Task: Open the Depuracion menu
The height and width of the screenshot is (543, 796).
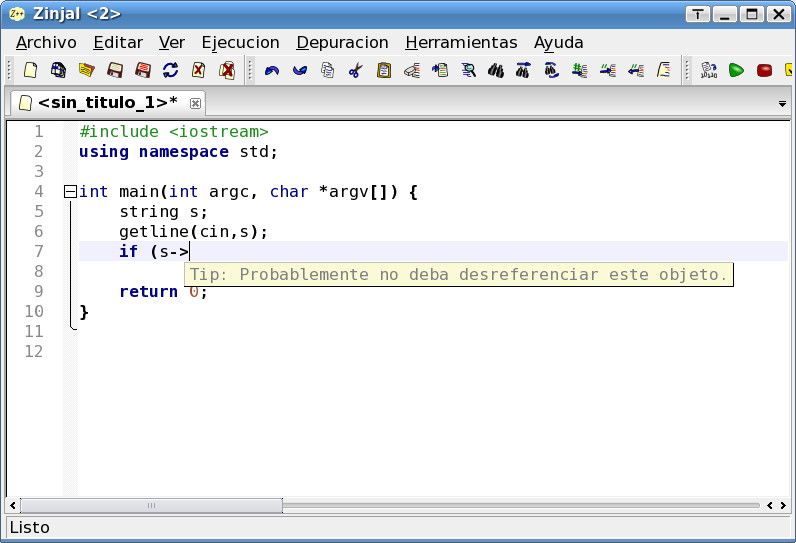Action: click(x=342, y=43)
